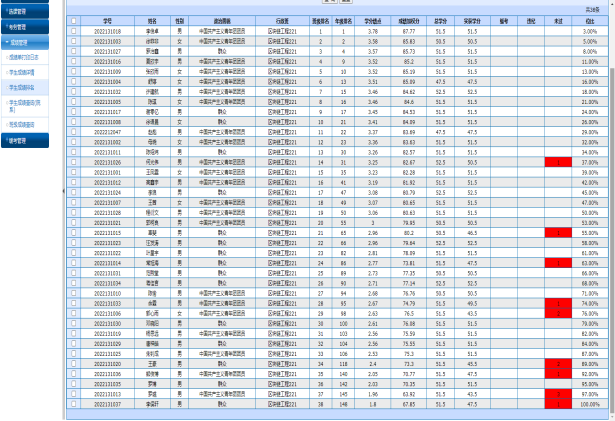Select the checkbox for student 2022131037
Image resolution: width=615 pixels, height=421 pixels.
pyautogui.click(x=73, y=403)
